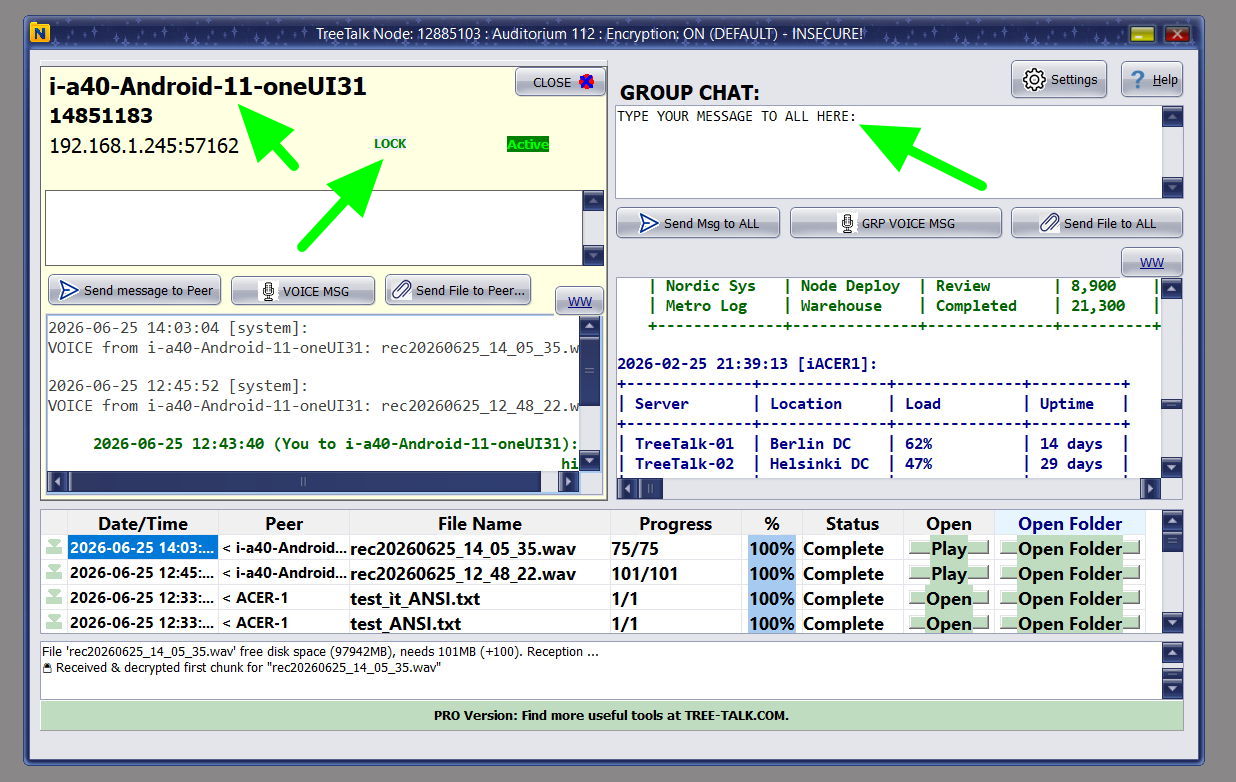The image size is (1236, 782).
Task: Select the 2026-06-25 14:03 date cell
Action: (143, 548)
